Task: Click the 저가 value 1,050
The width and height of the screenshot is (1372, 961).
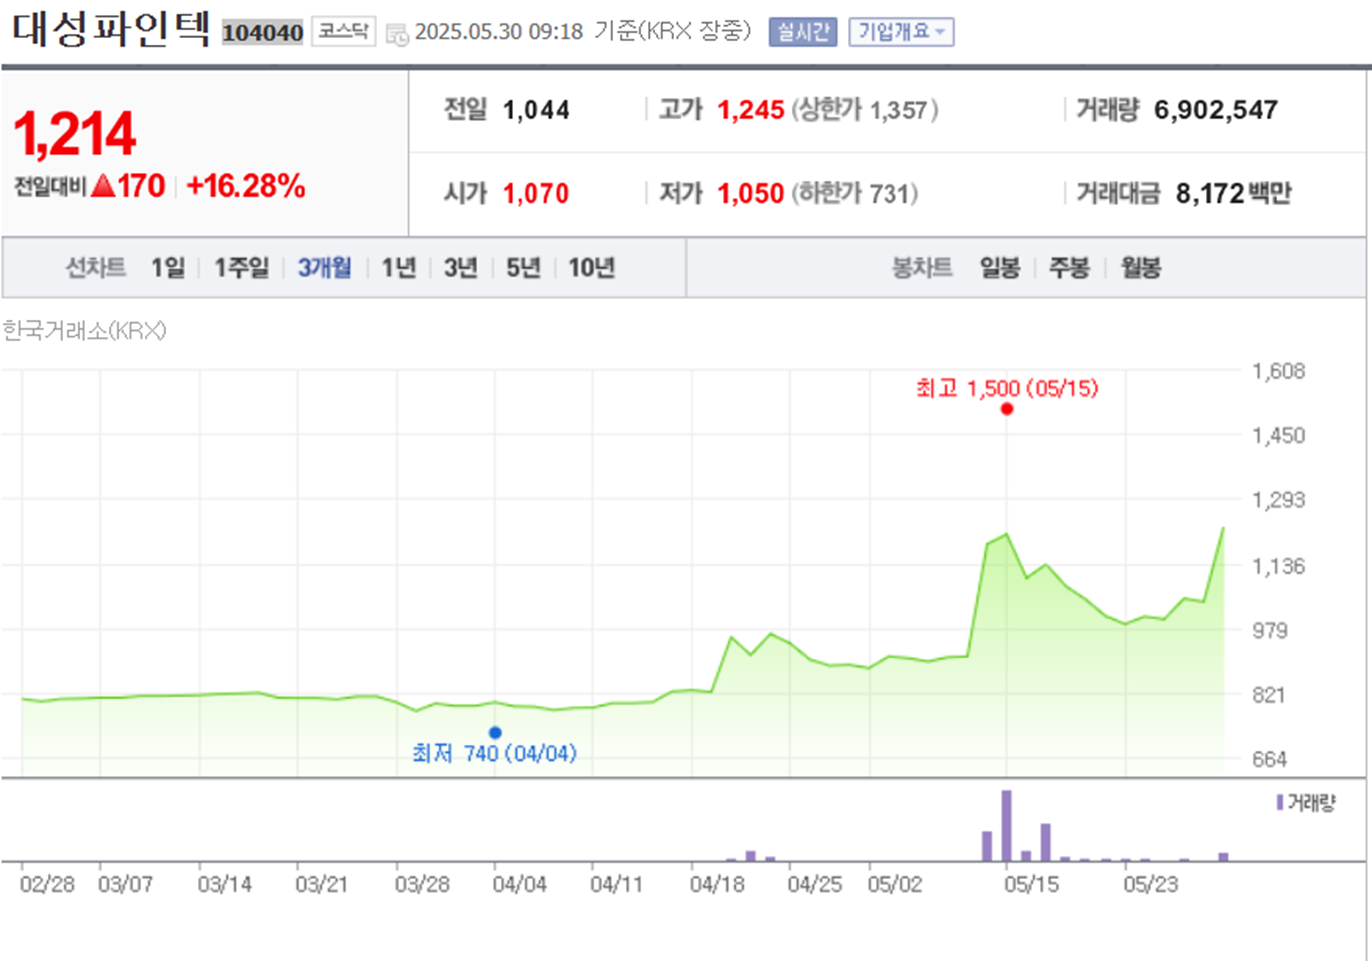Action: coord(751,194)
